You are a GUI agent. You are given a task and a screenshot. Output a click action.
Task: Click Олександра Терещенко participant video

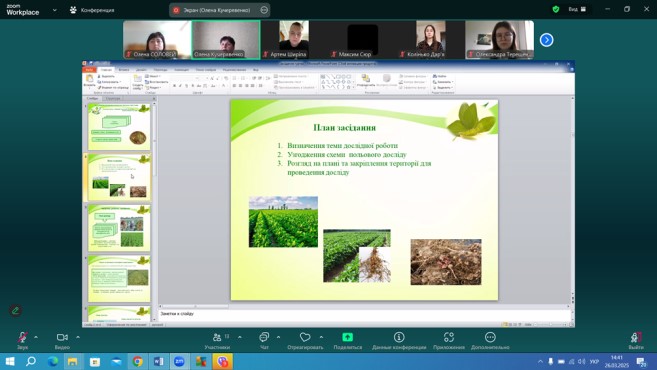[x=499, y=40]
